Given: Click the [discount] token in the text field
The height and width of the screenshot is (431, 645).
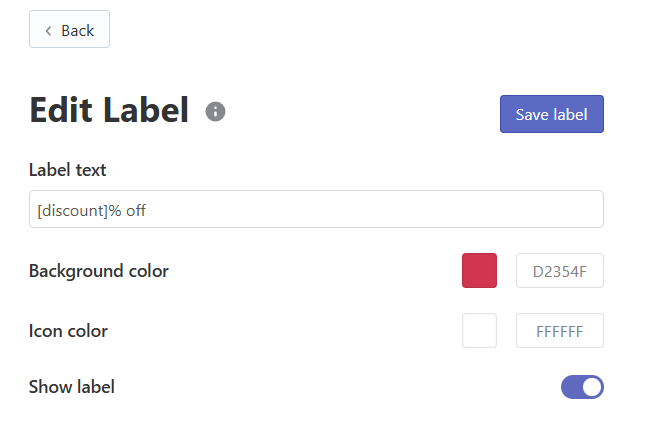Looking at the screenshot, I should coord(73,211).
